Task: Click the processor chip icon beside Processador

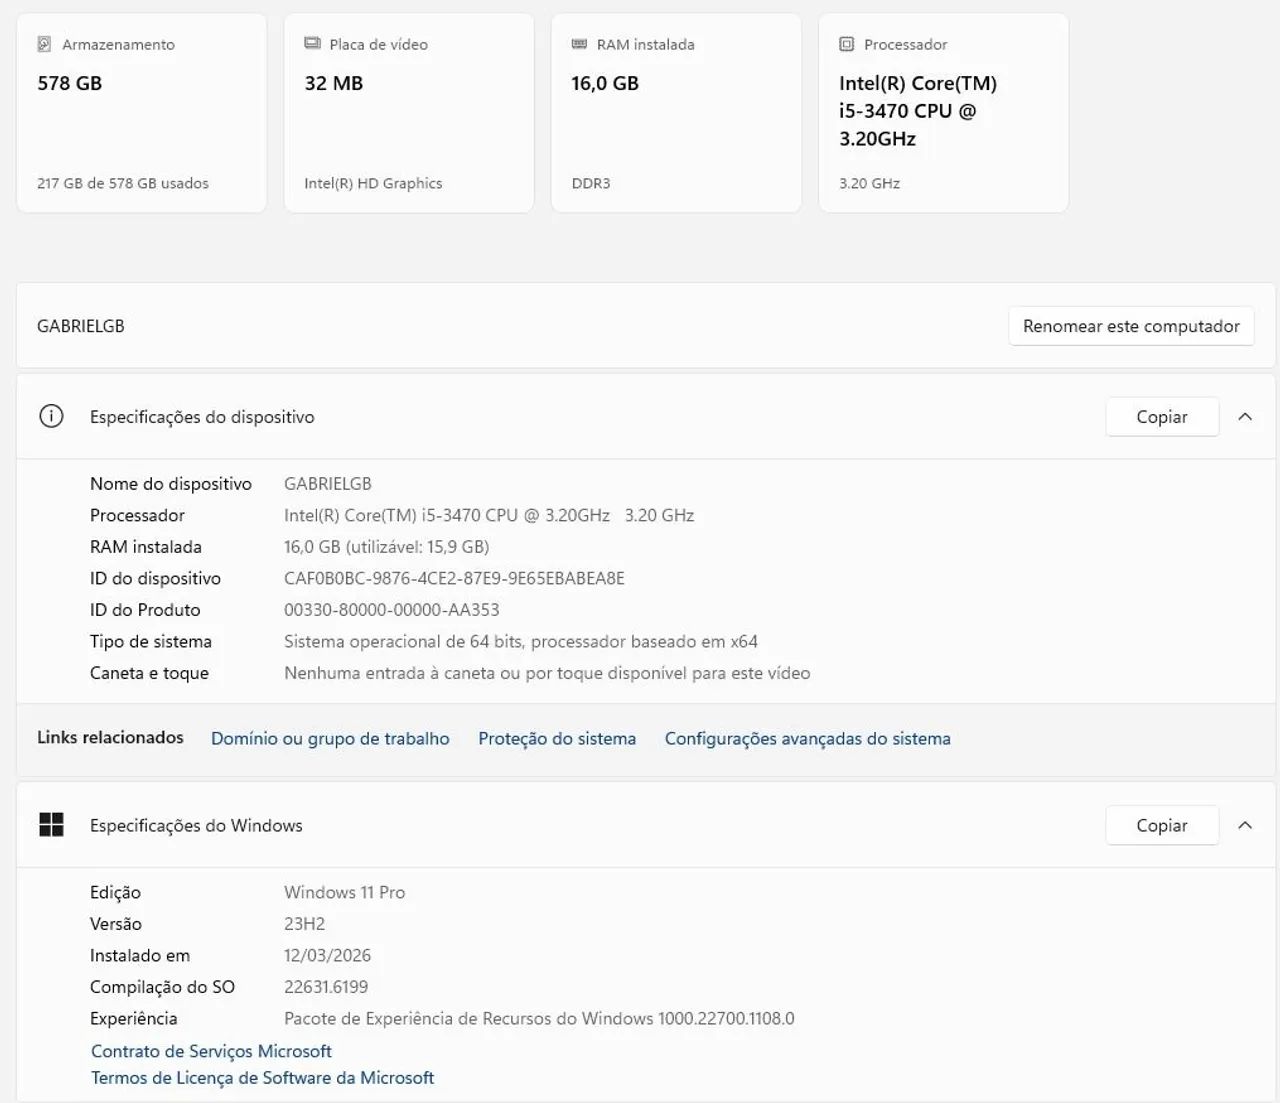Action: coord(846,44)
